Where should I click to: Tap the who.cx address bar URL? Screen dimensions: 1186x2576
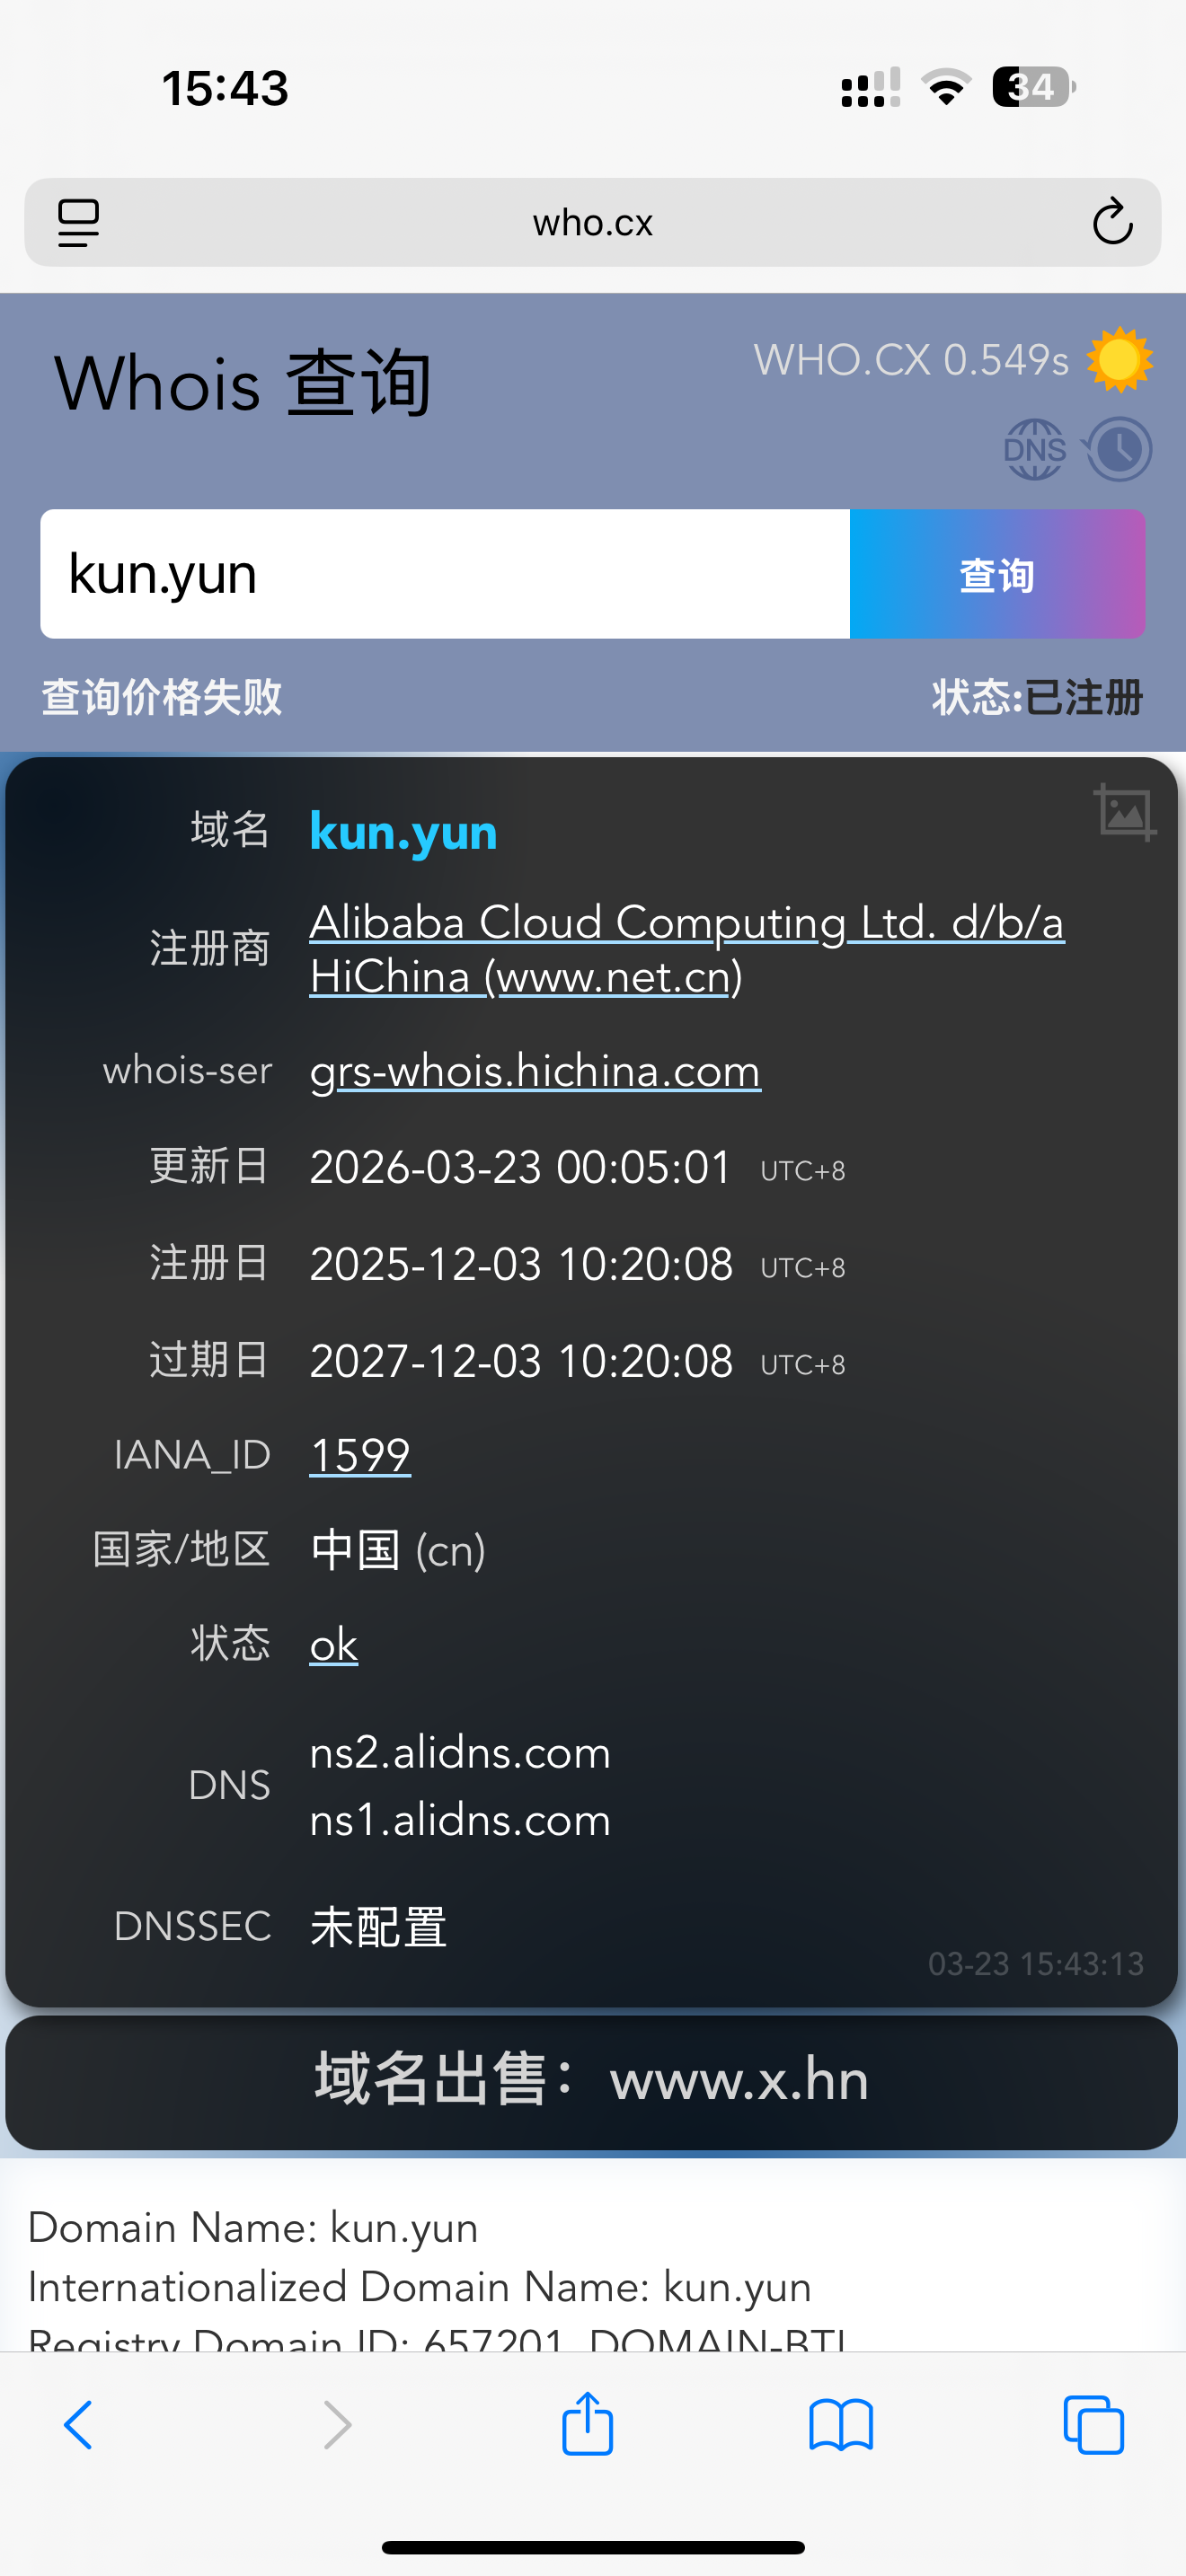pyautogui.click(x=593, y=222)
